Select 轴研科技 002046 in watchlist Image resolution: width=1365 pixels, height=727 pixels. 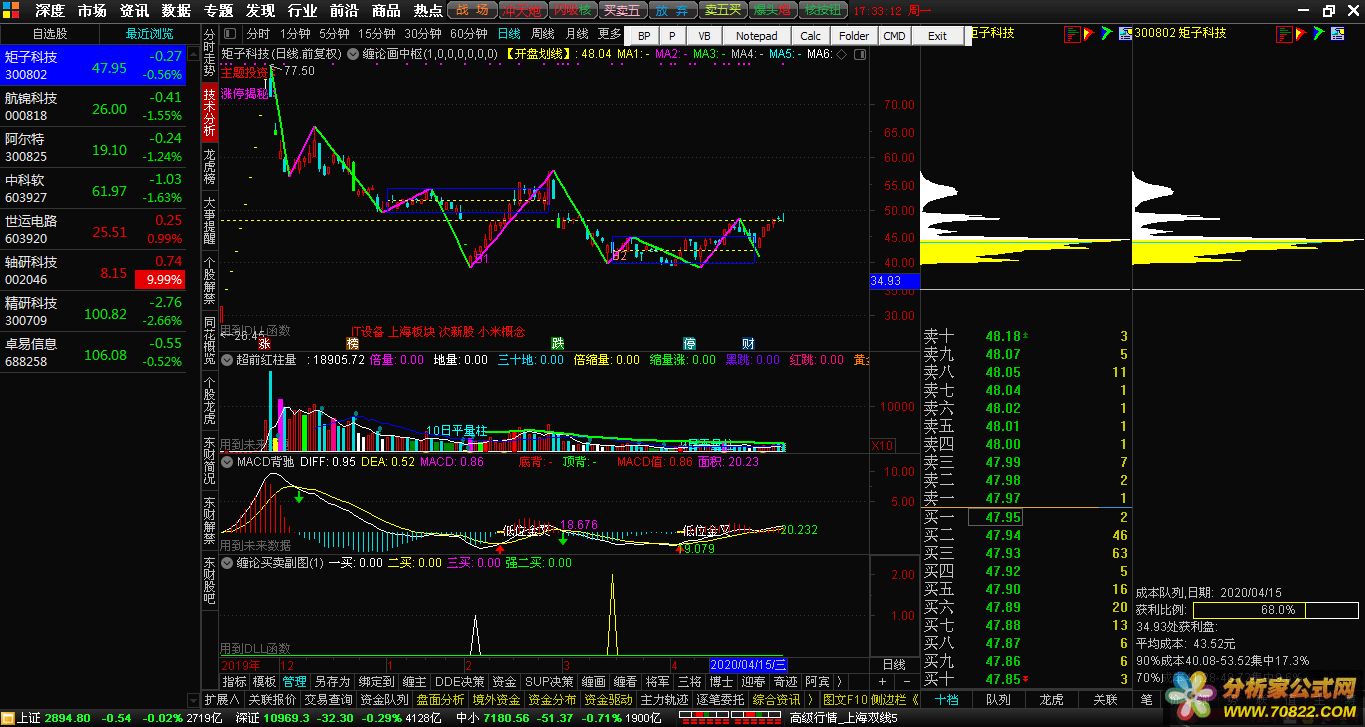point(93,270)
